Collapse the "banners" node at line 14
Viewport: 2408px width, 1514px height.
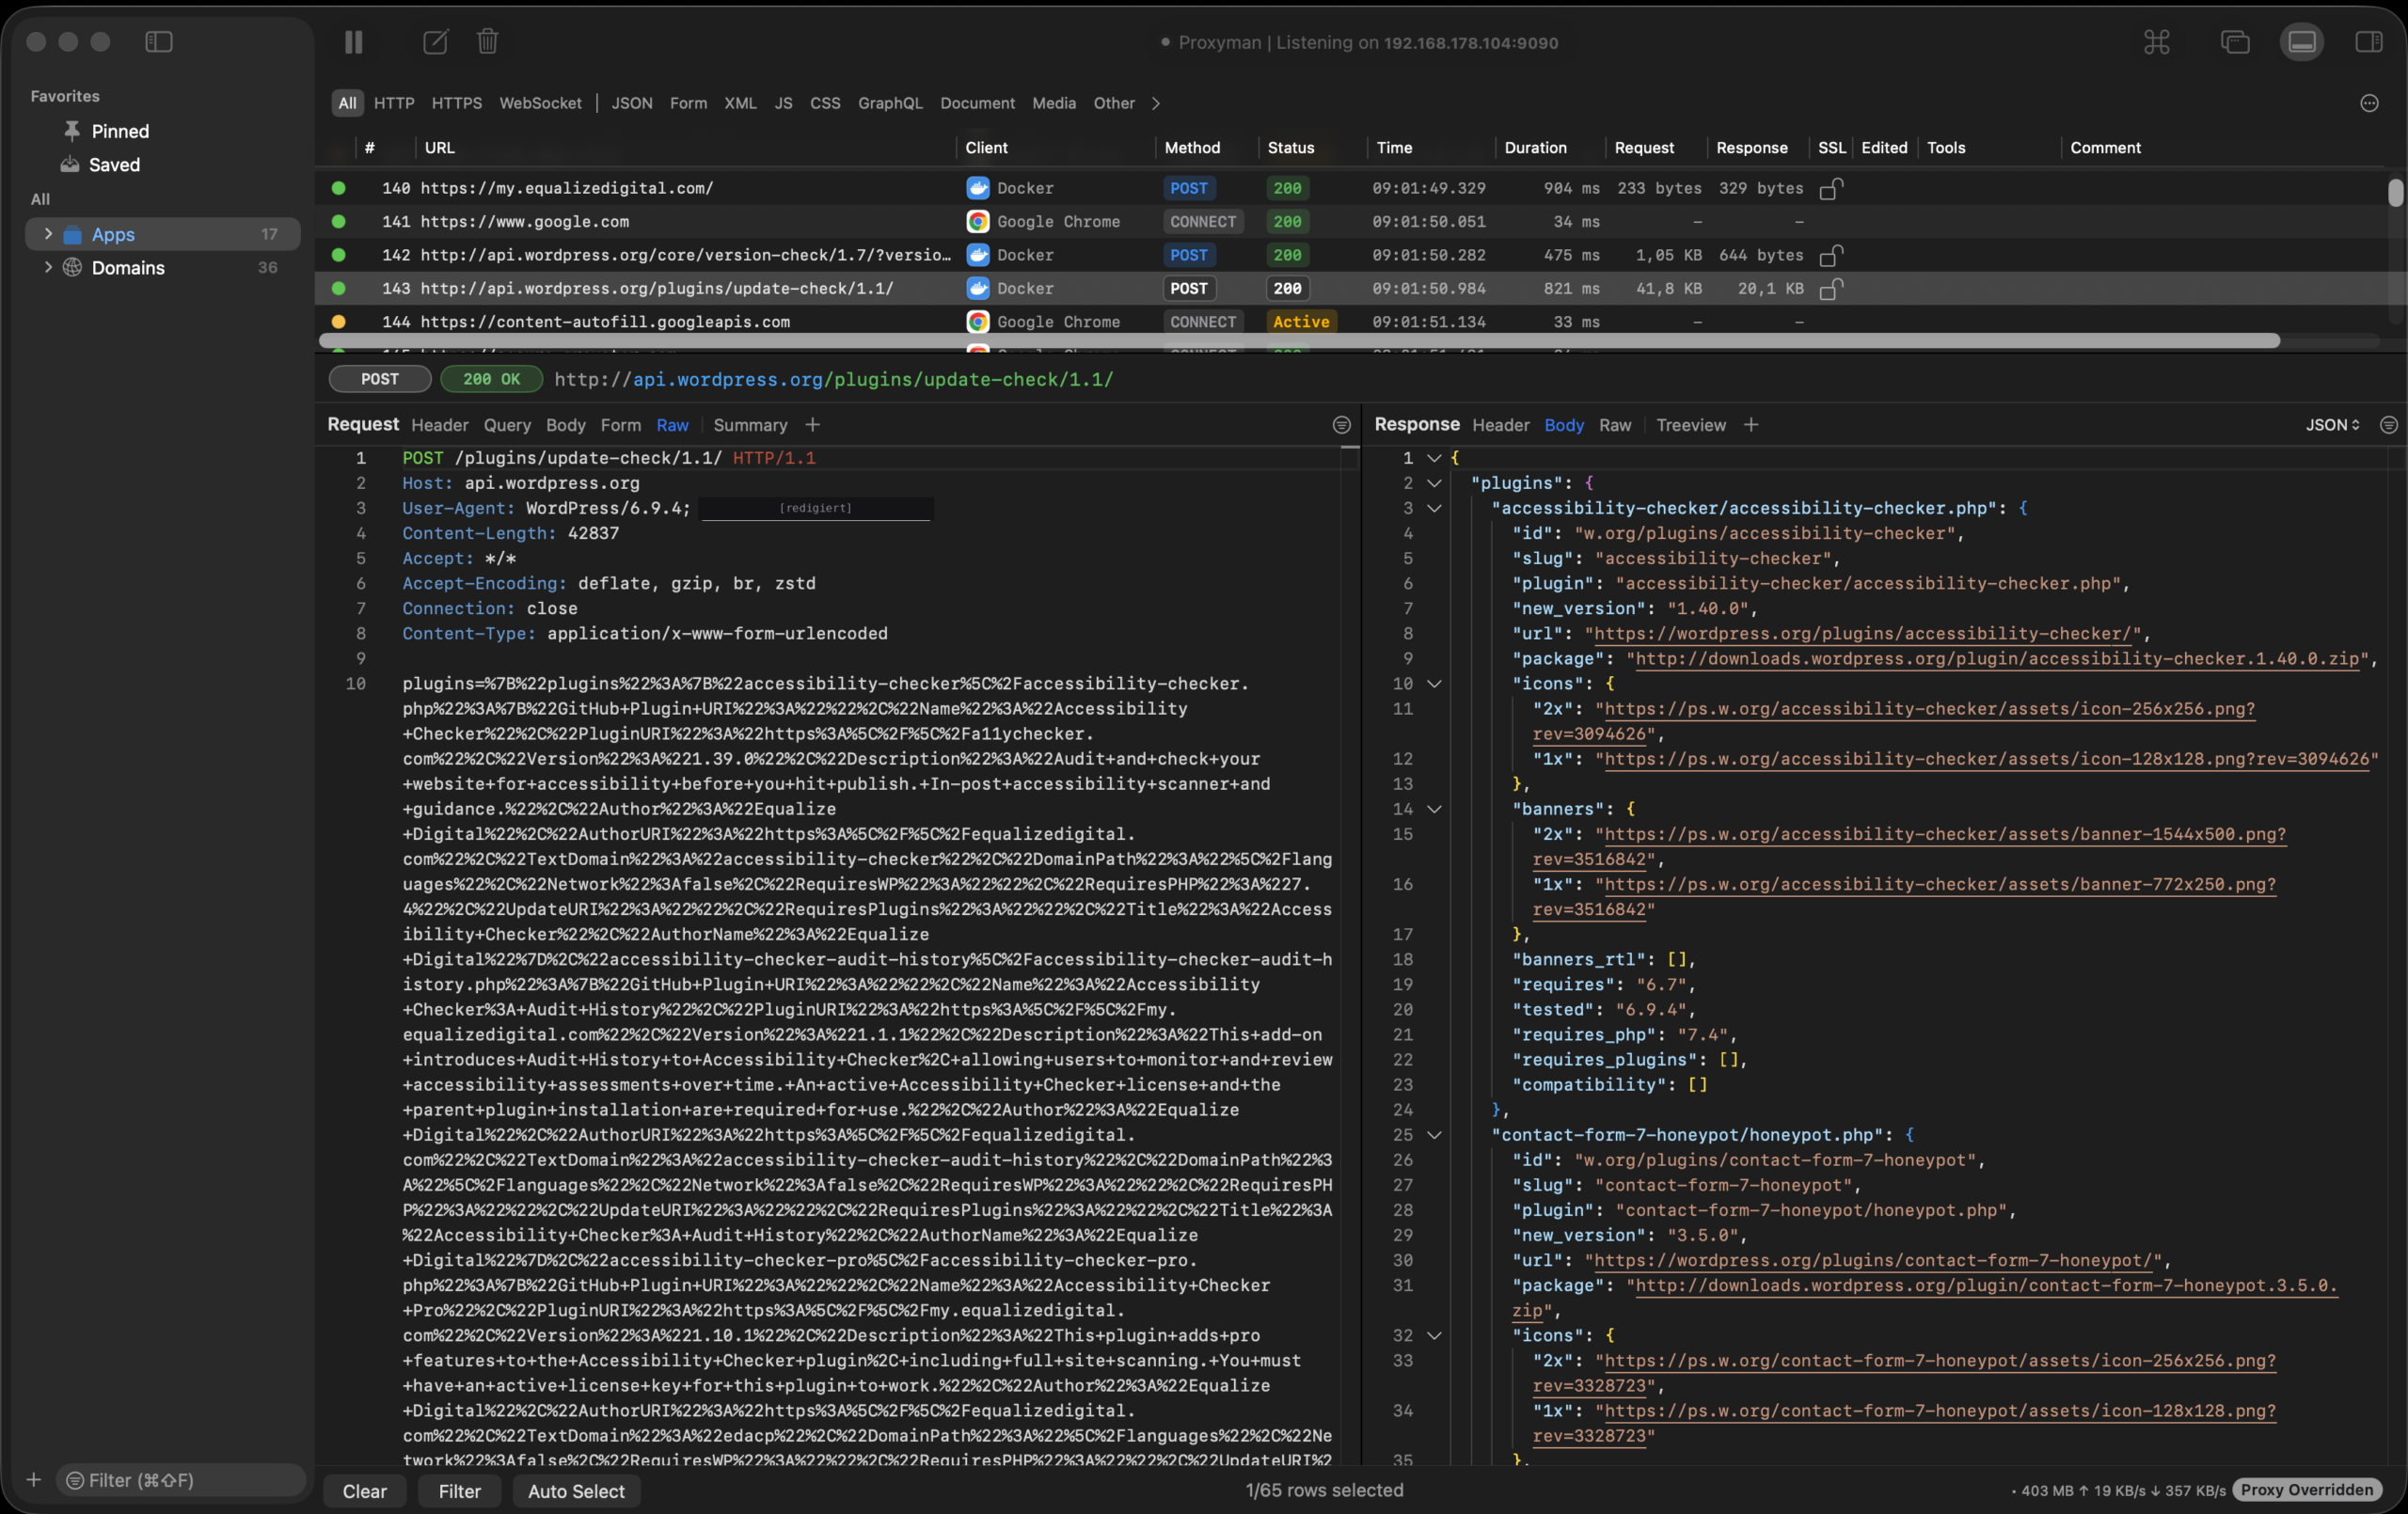[1434, 809]
